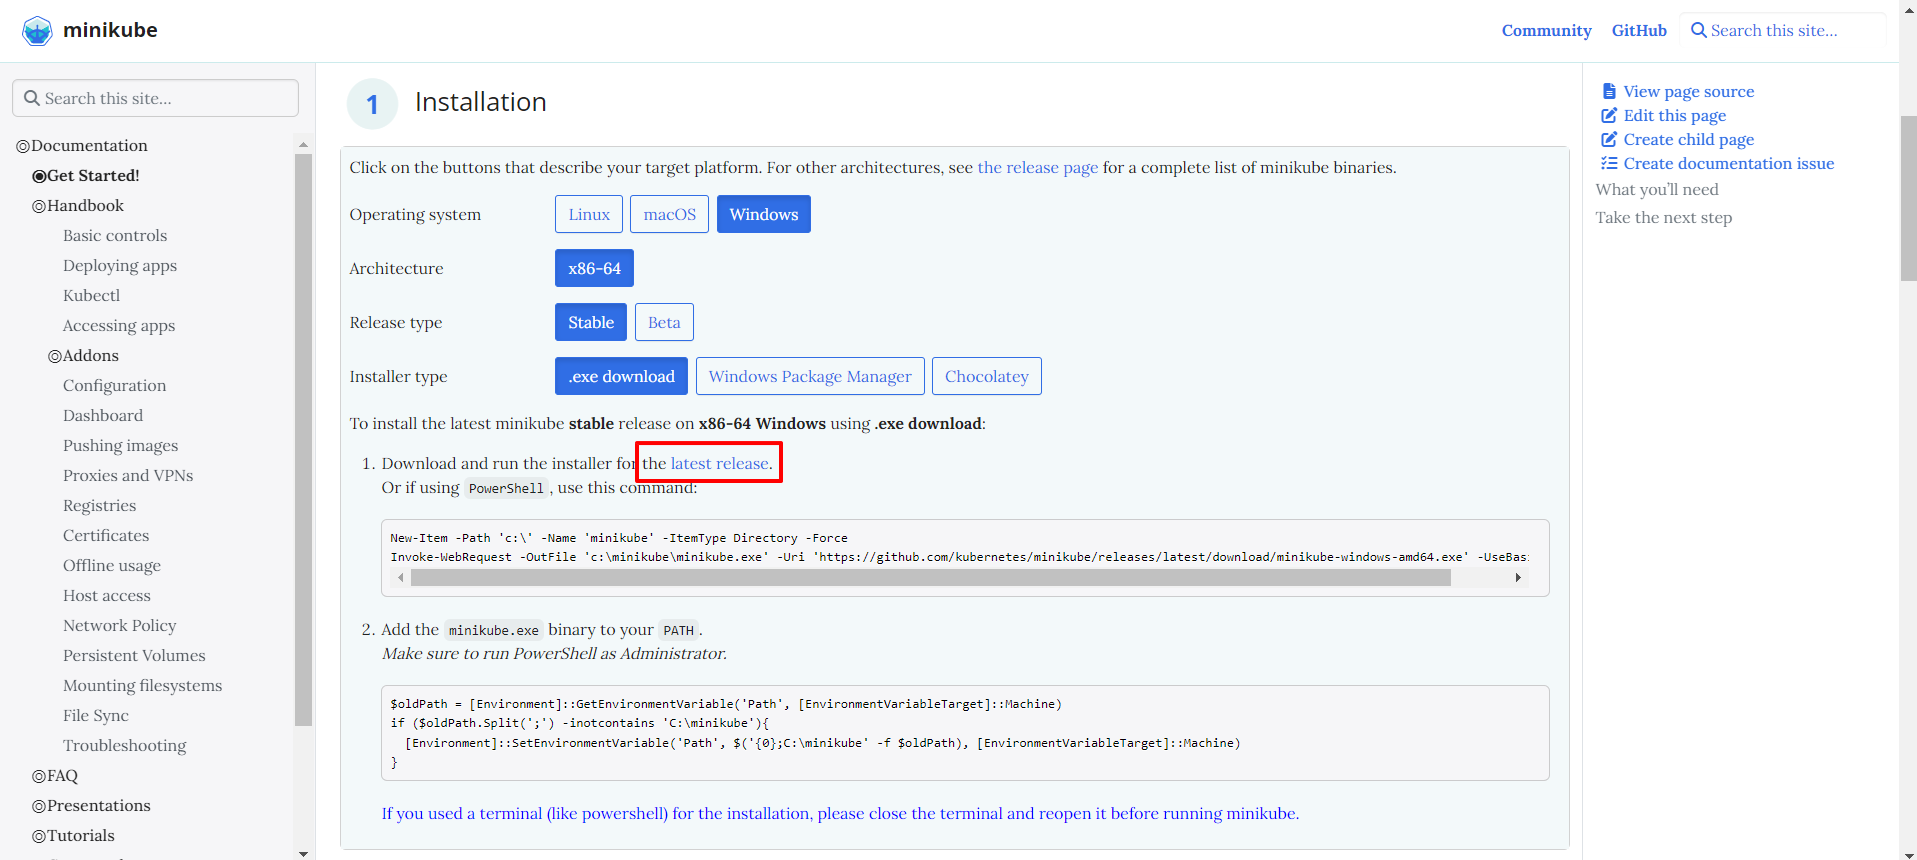Select Linux operating system
Image resolution: width=1917 pixels, height=860 pixels.
(x=589, y=214)
